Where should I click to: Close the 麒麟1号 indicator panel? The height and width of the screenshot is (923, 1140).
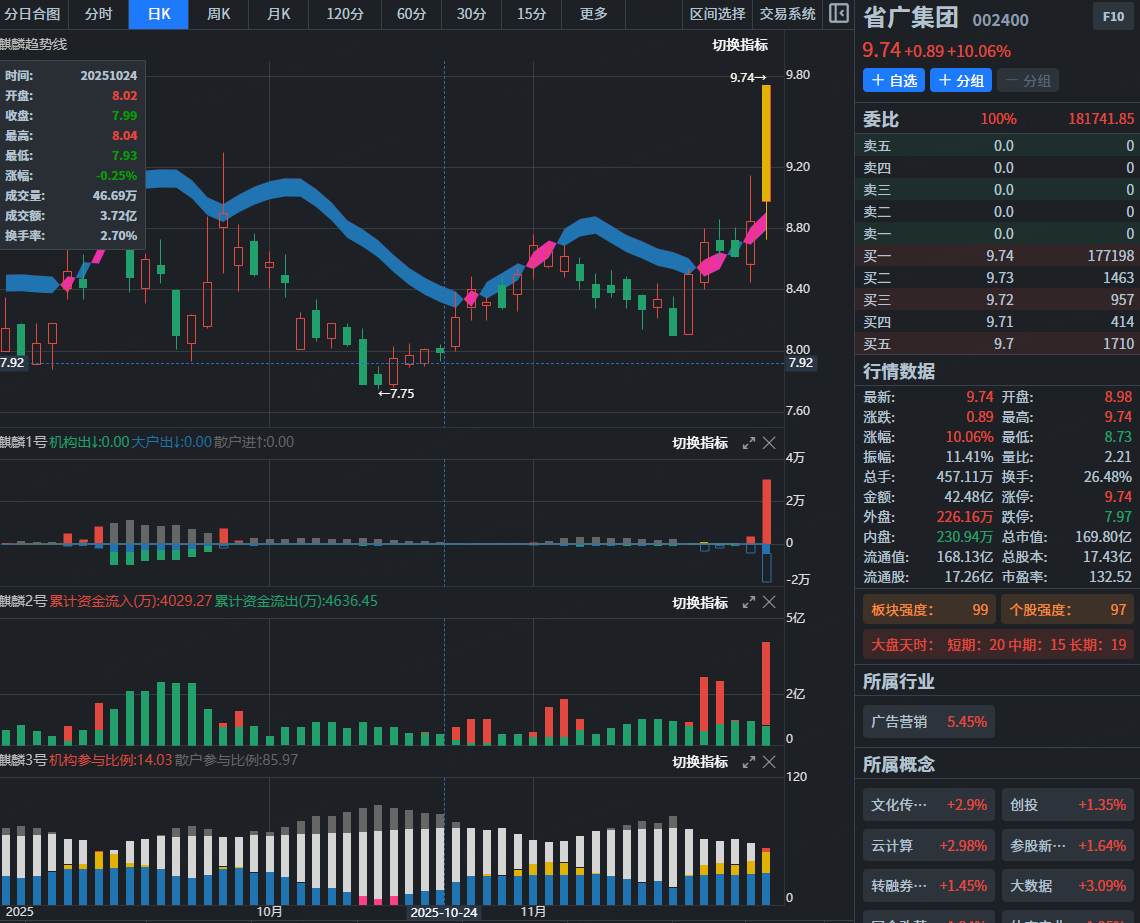tap(769, 443)
